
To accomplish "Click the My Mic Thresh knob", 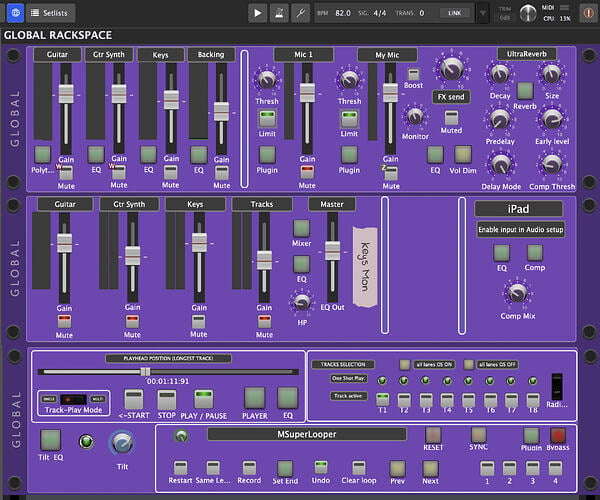I will 349,80.
